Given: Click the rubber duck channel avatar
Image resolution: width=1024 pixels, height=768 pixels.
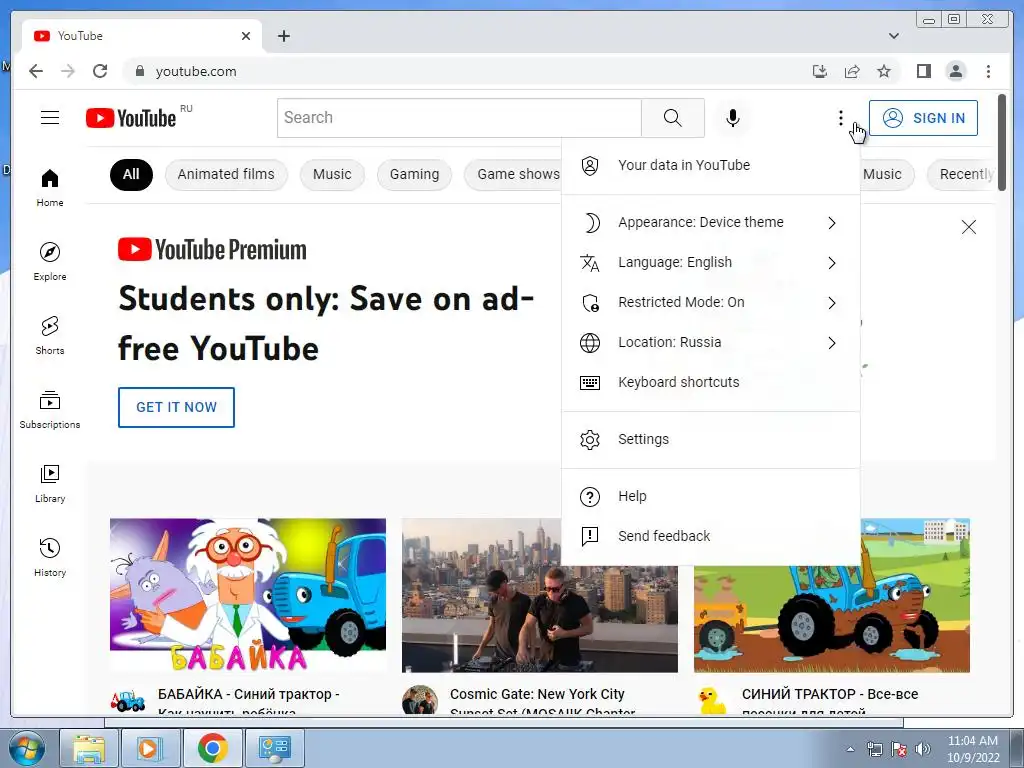Looking at the screenshot, I should click(x=712, y=700).
